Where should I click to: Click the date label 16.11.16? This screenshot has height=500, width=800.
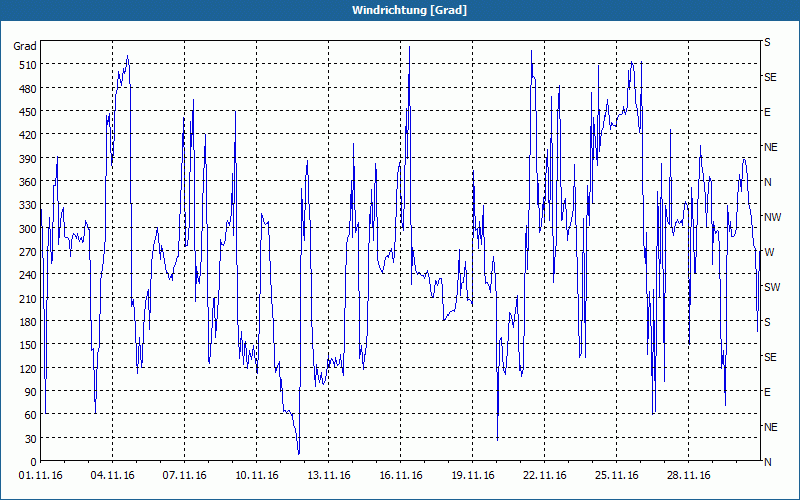click(401, 476)
